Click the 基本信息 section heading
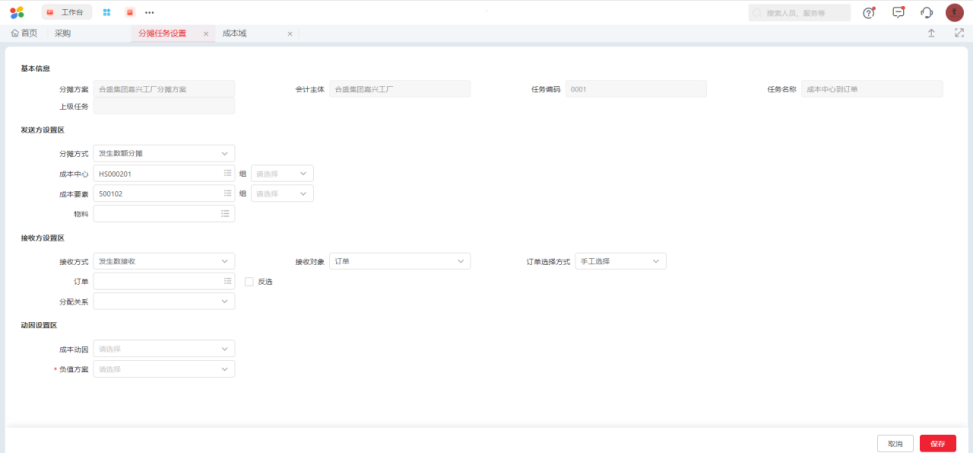 (35, 68)
